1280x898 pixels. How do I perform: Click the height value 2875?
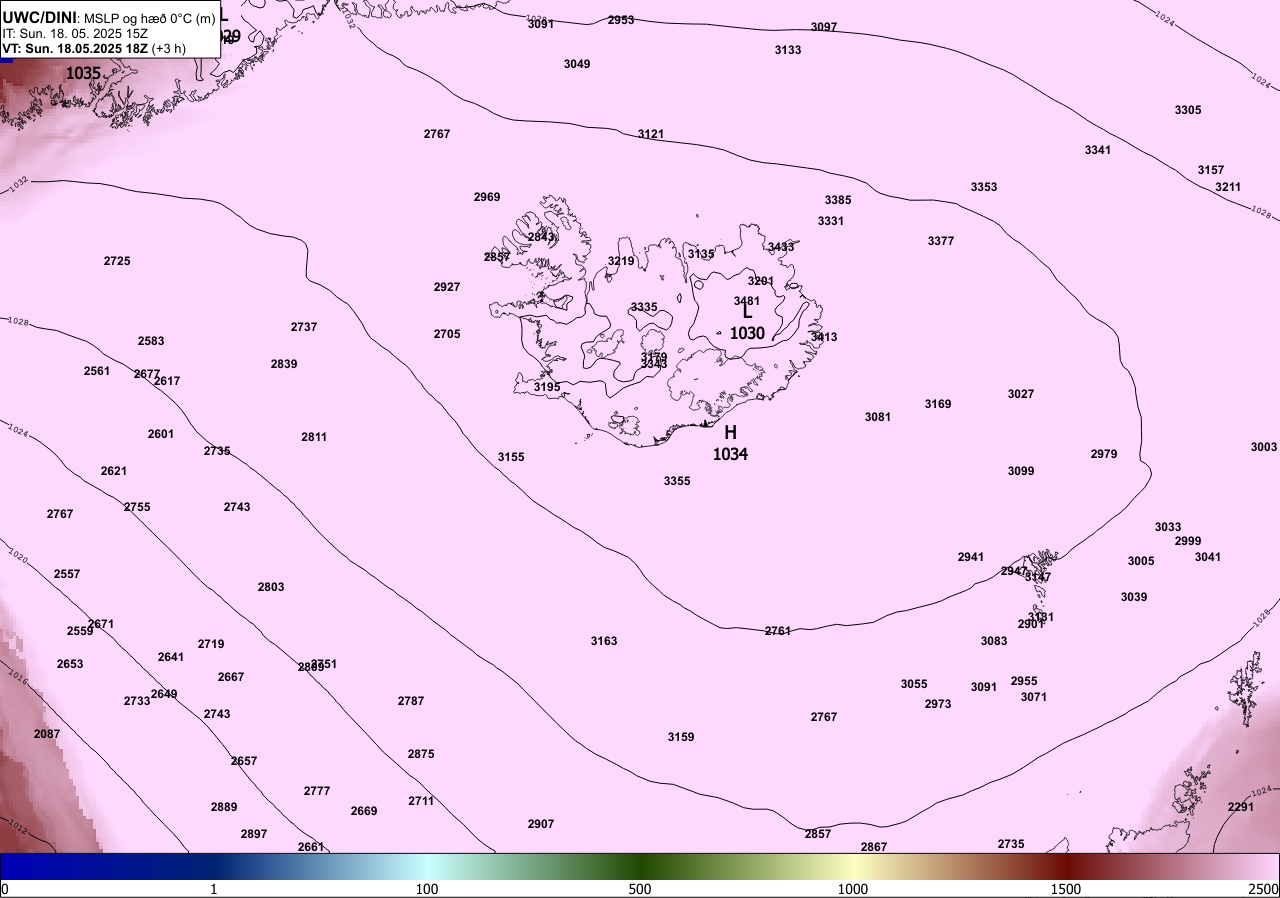click(421, 754)
